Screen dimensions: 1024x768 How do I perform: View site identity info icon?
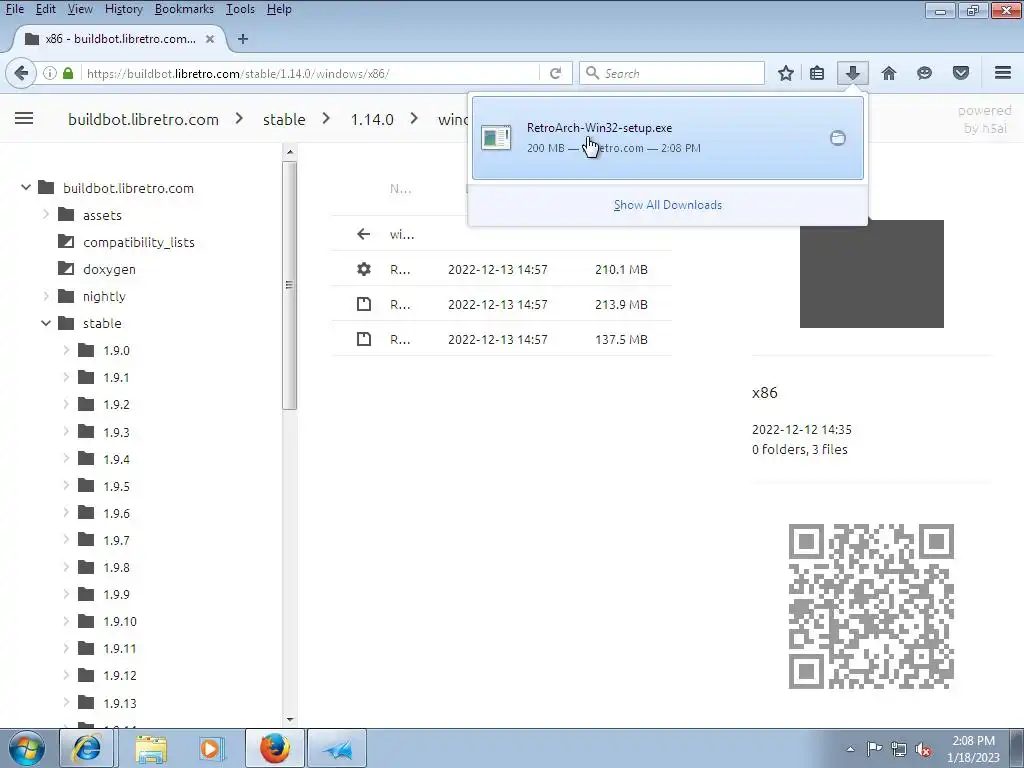point(49,73)
